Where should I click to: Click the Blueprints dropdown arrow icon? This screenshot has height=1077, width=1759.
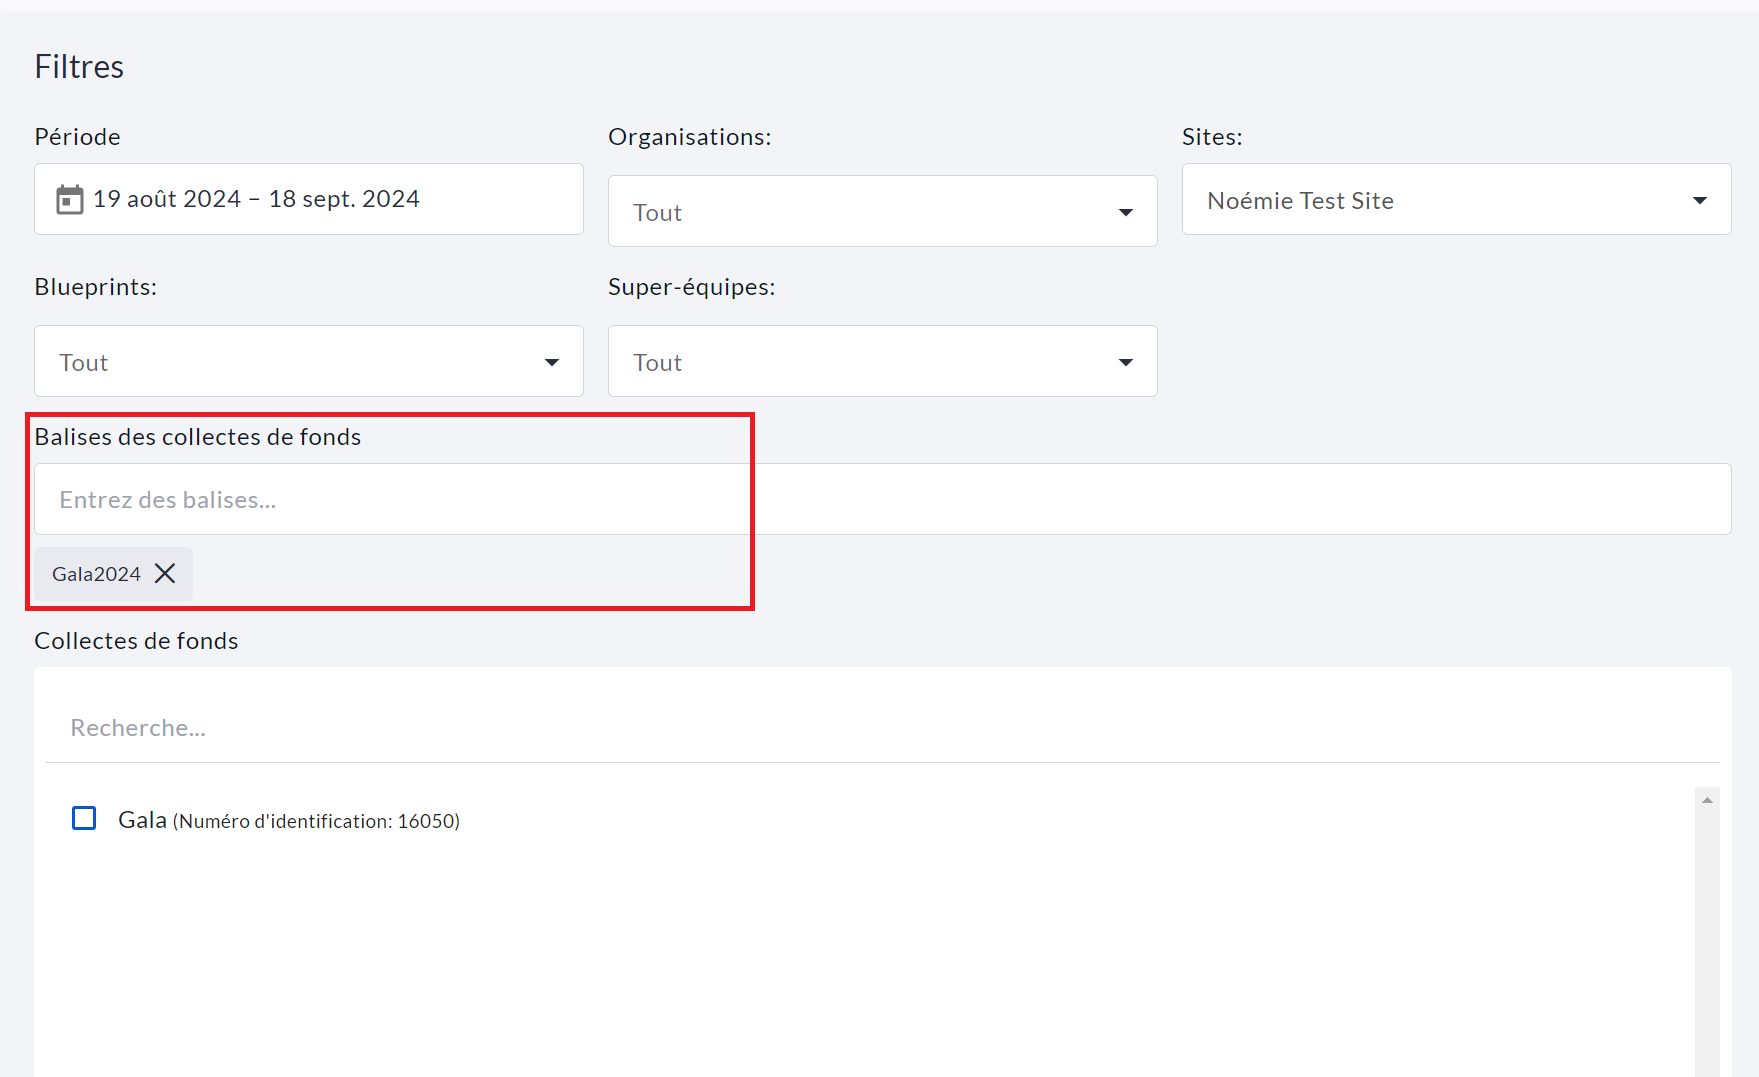(551, 362)
